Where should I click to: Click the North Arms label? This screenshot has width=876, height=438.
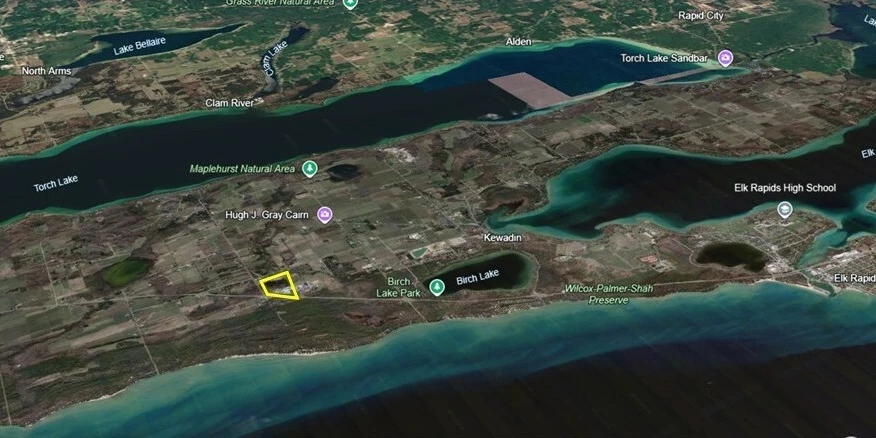point(46,71)
